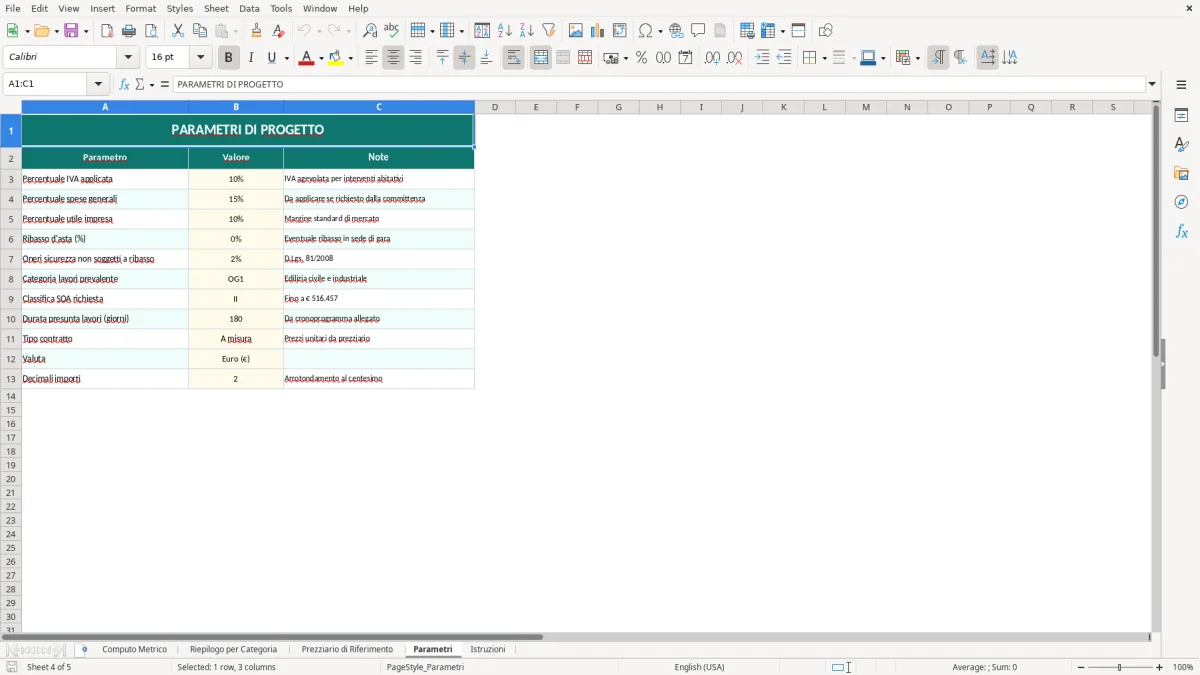Open the Background Color dropdown arrow

[351, 58]
